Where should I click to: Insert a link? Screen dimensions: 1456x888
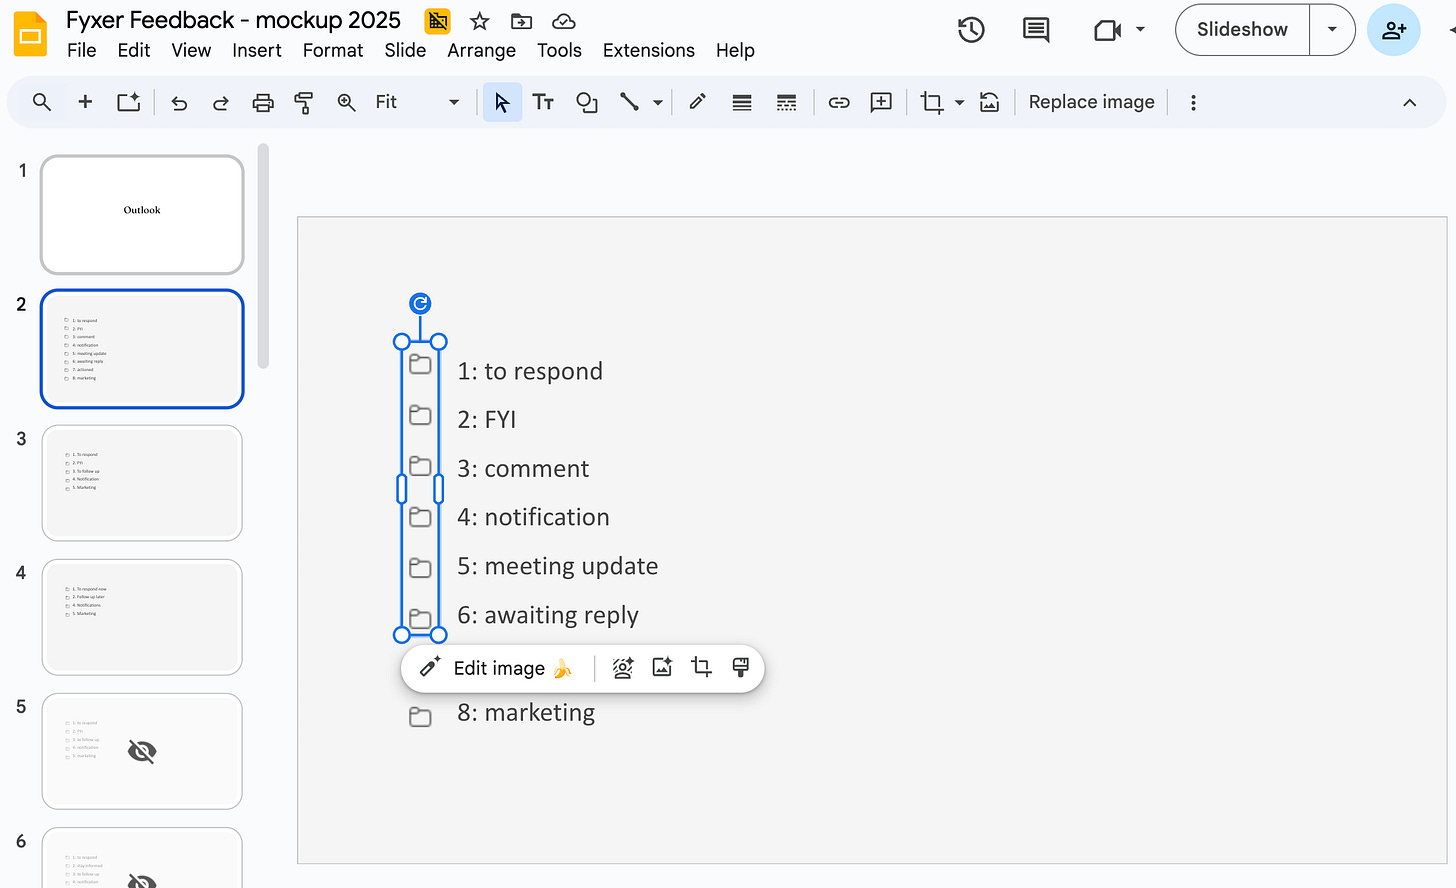coord(839,102)
